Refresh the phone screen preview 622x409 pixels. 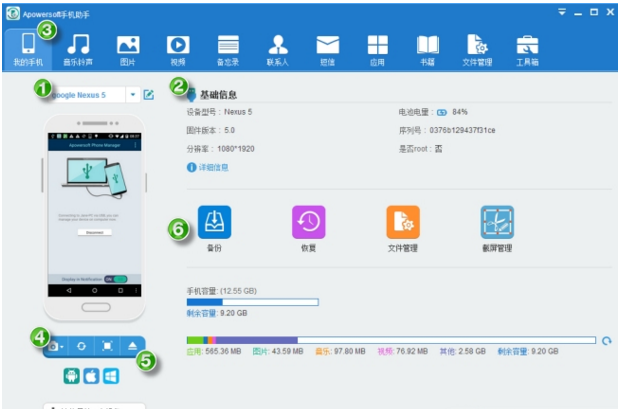[81, 346]
